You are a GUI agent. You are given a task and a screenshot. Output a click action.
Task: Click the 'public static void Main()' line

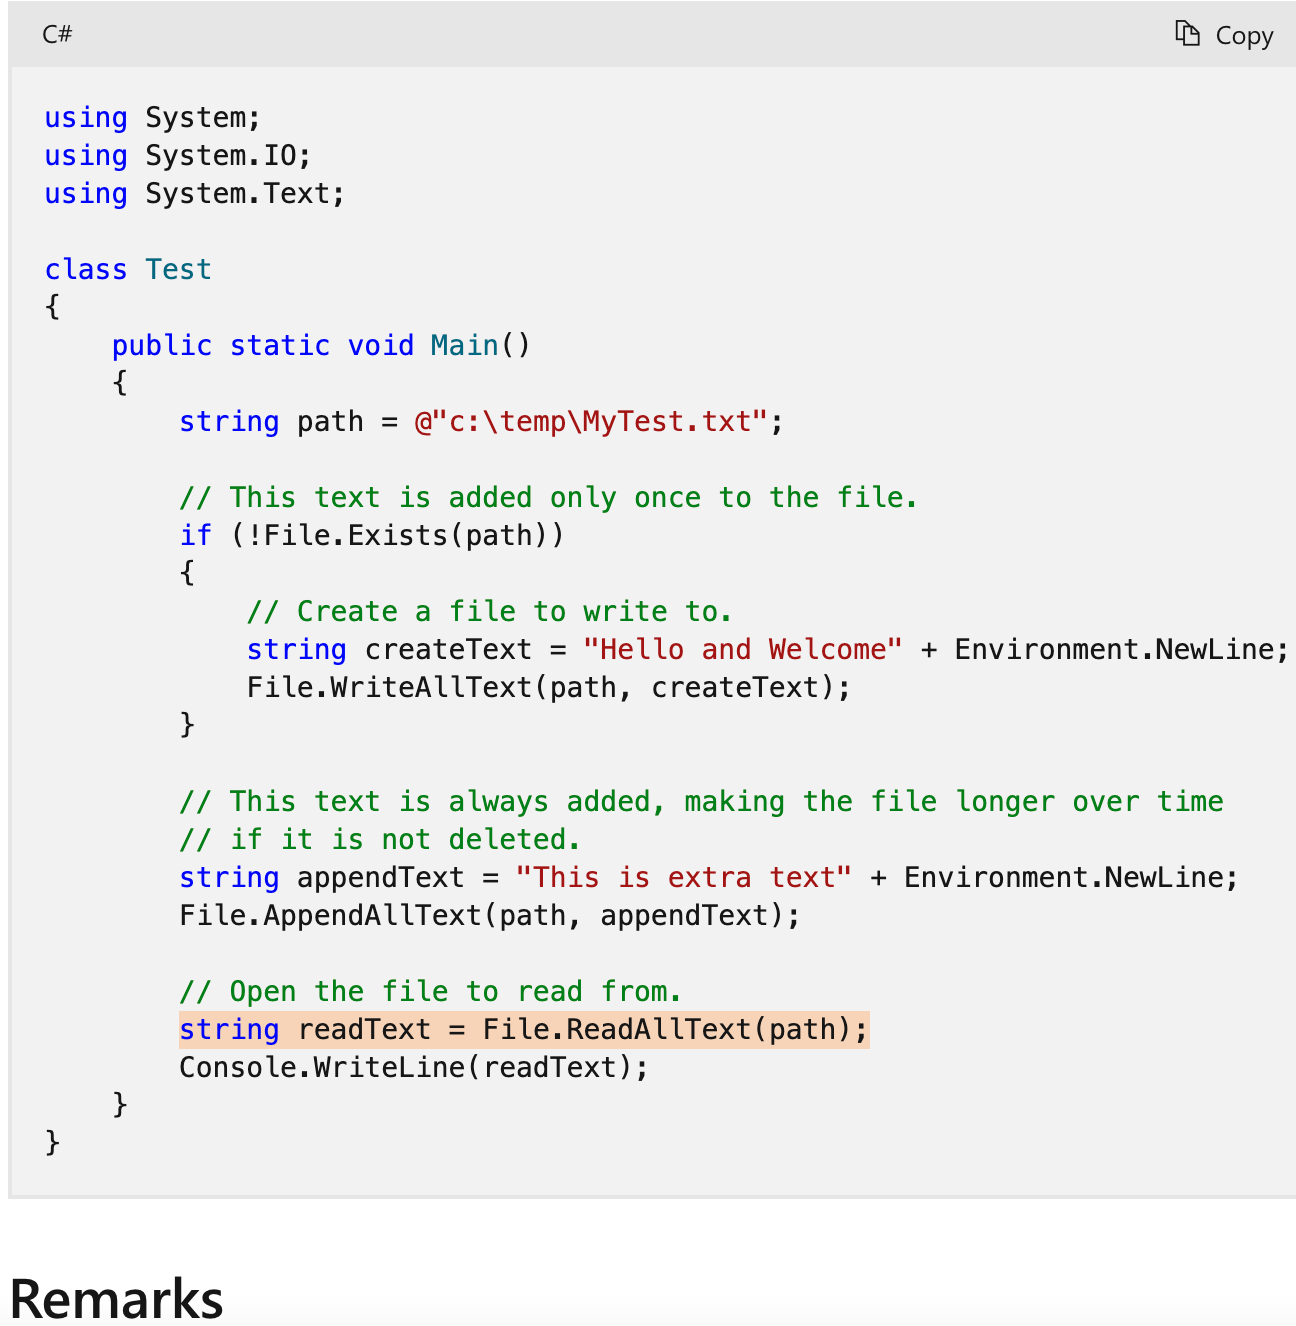[x=321, y=346]
